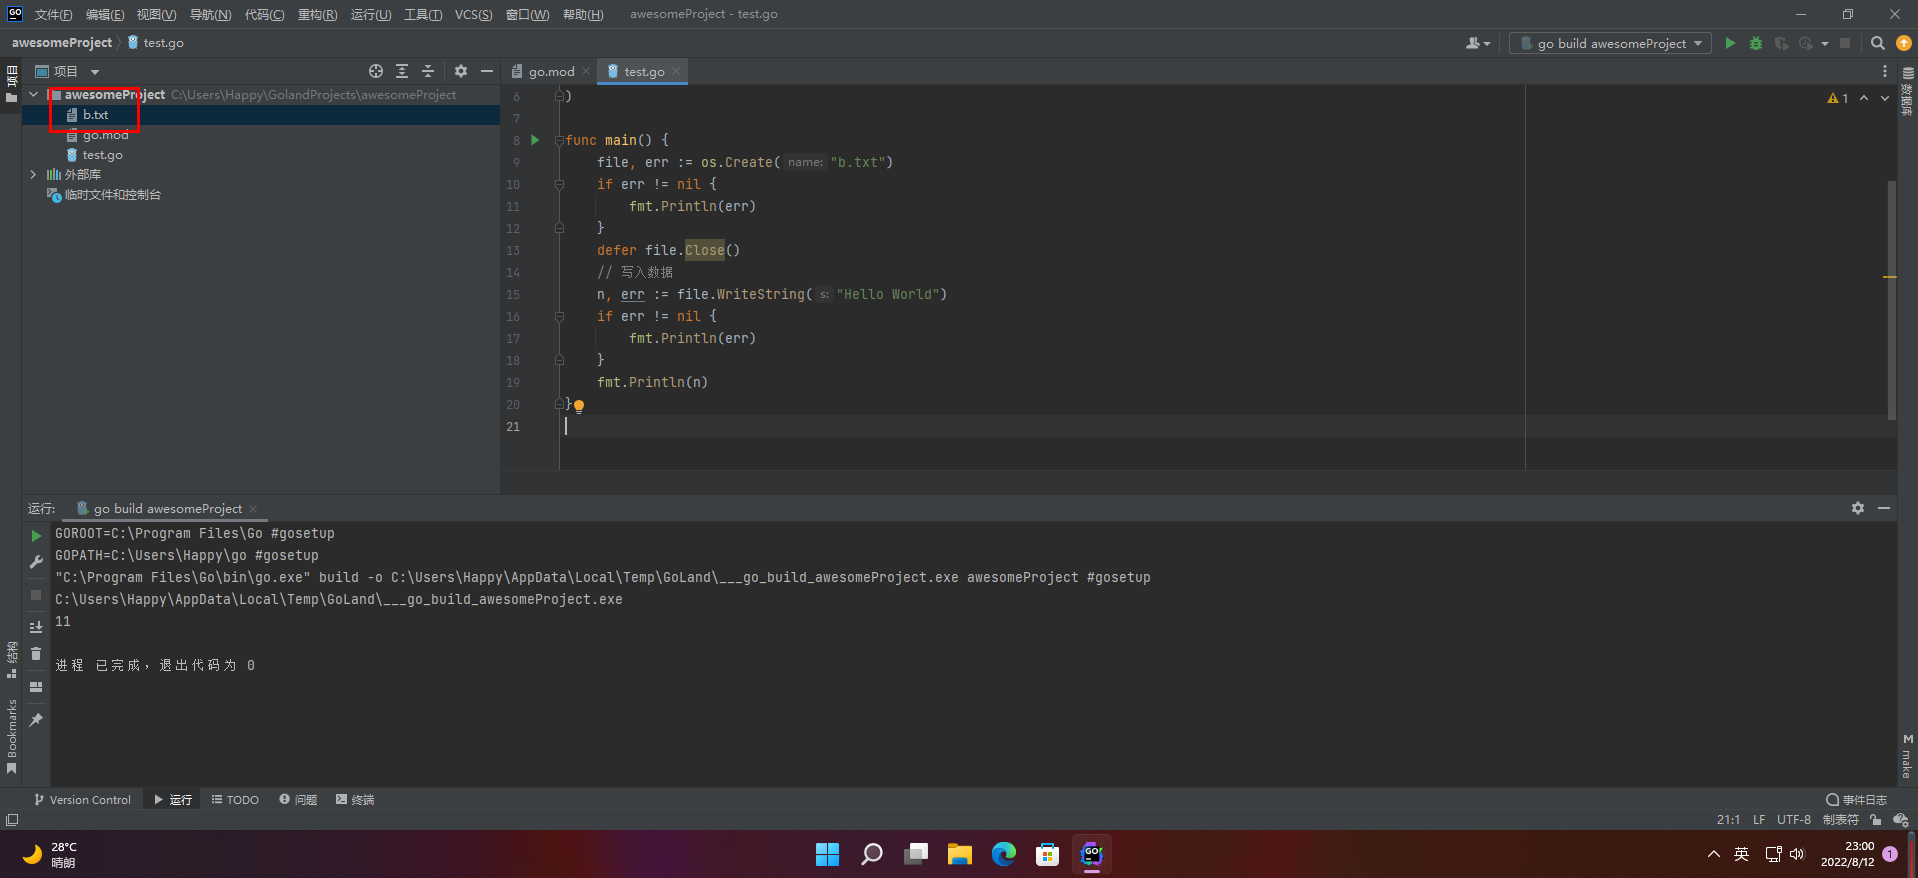
Task: Select b.txt in project tree
Action: tap(95, 115)
